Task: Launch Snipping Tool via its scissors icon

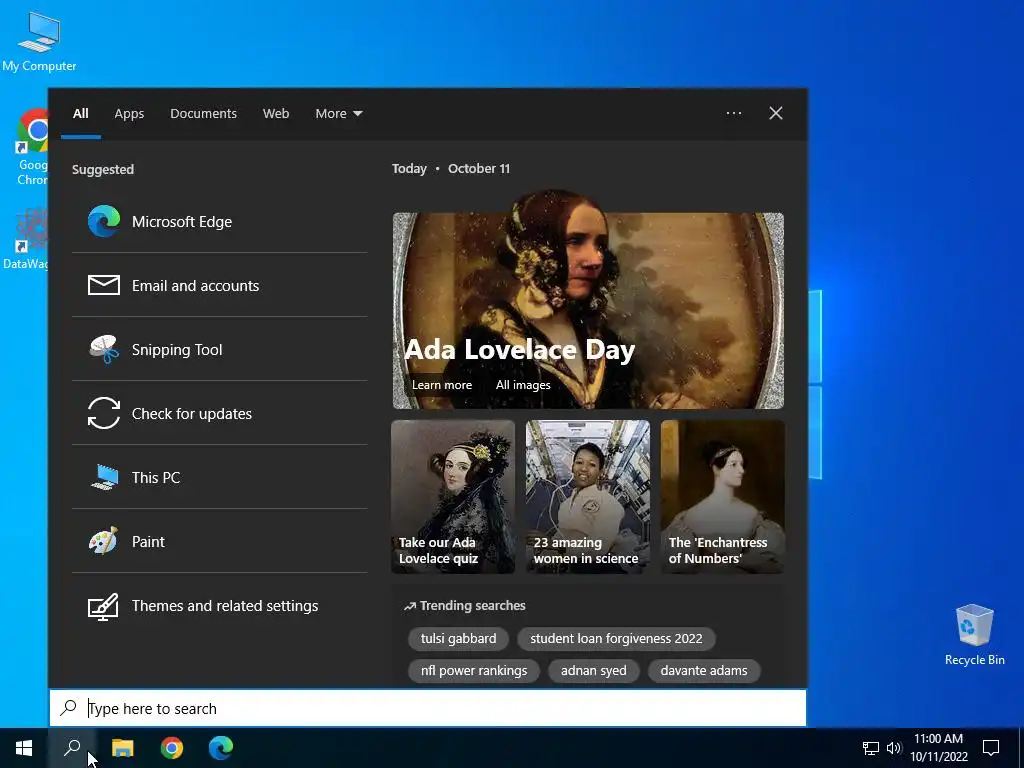Action: tap(104, 349)
